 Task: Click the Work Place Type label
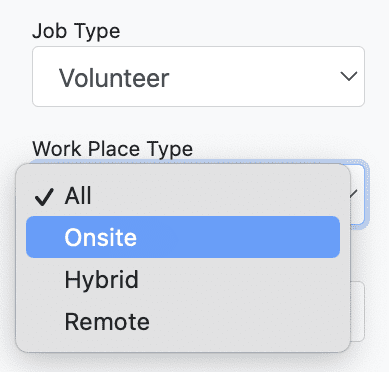[113, 149]
